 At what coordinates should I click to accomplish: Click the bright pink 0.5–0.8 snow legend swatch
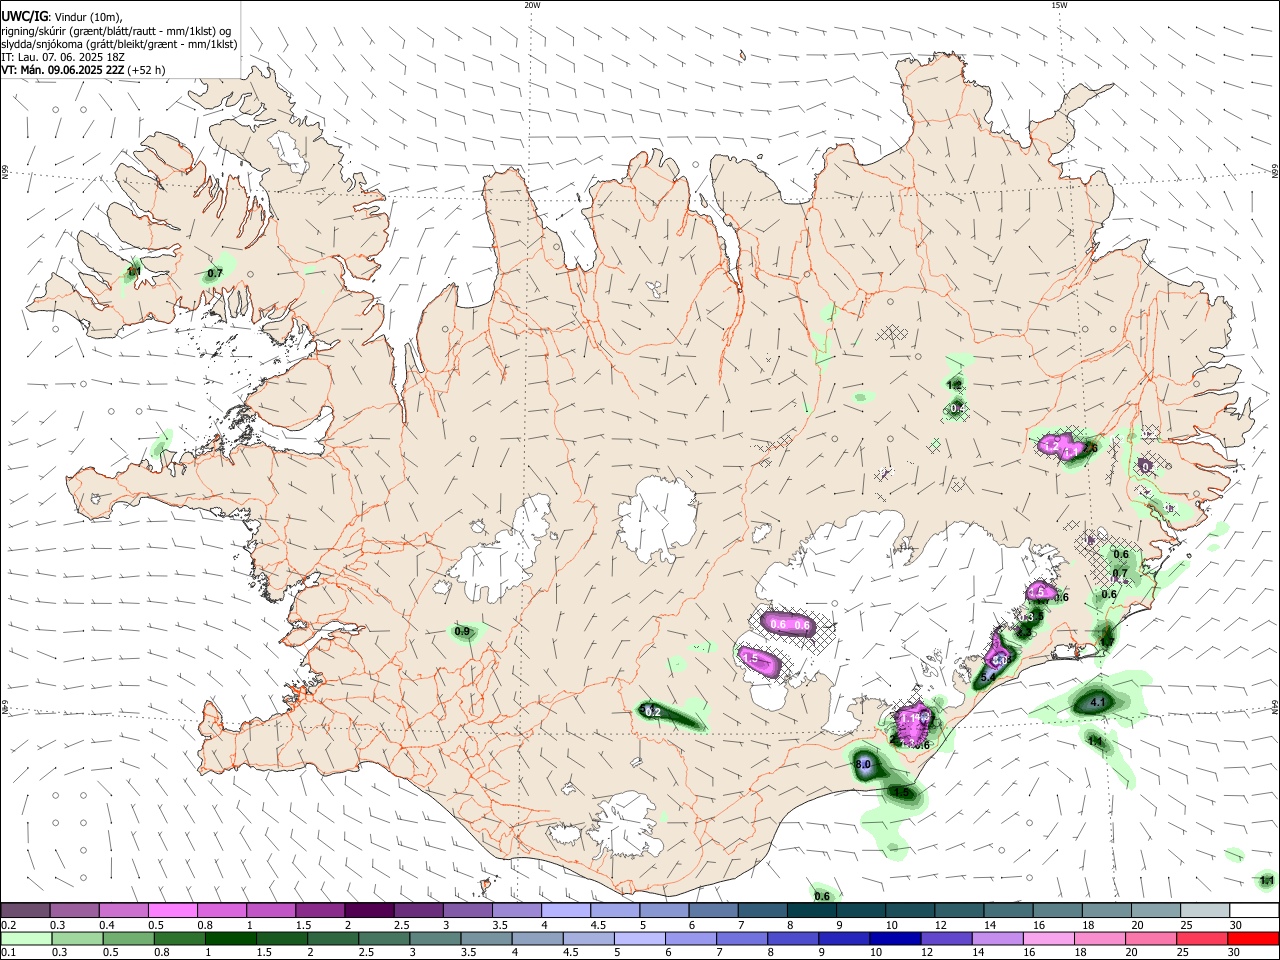(173, 911)
